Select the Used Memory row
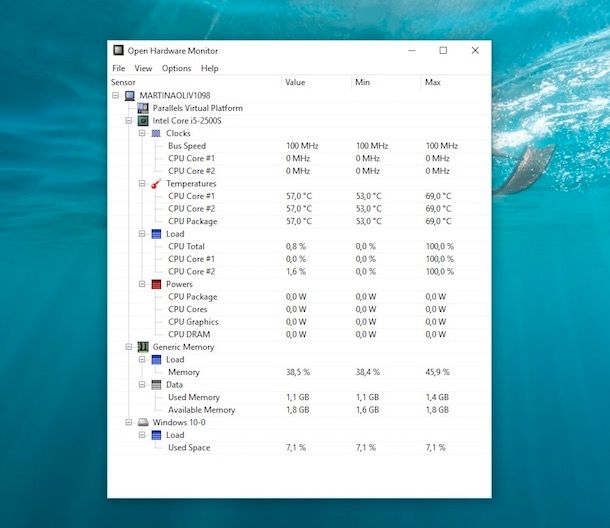This screenshot has width=610, height=528. click(299, 397)
